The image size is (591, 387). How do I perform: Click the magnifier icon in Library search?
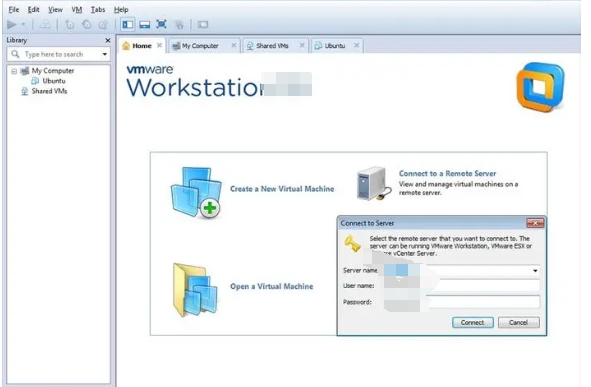15,54
